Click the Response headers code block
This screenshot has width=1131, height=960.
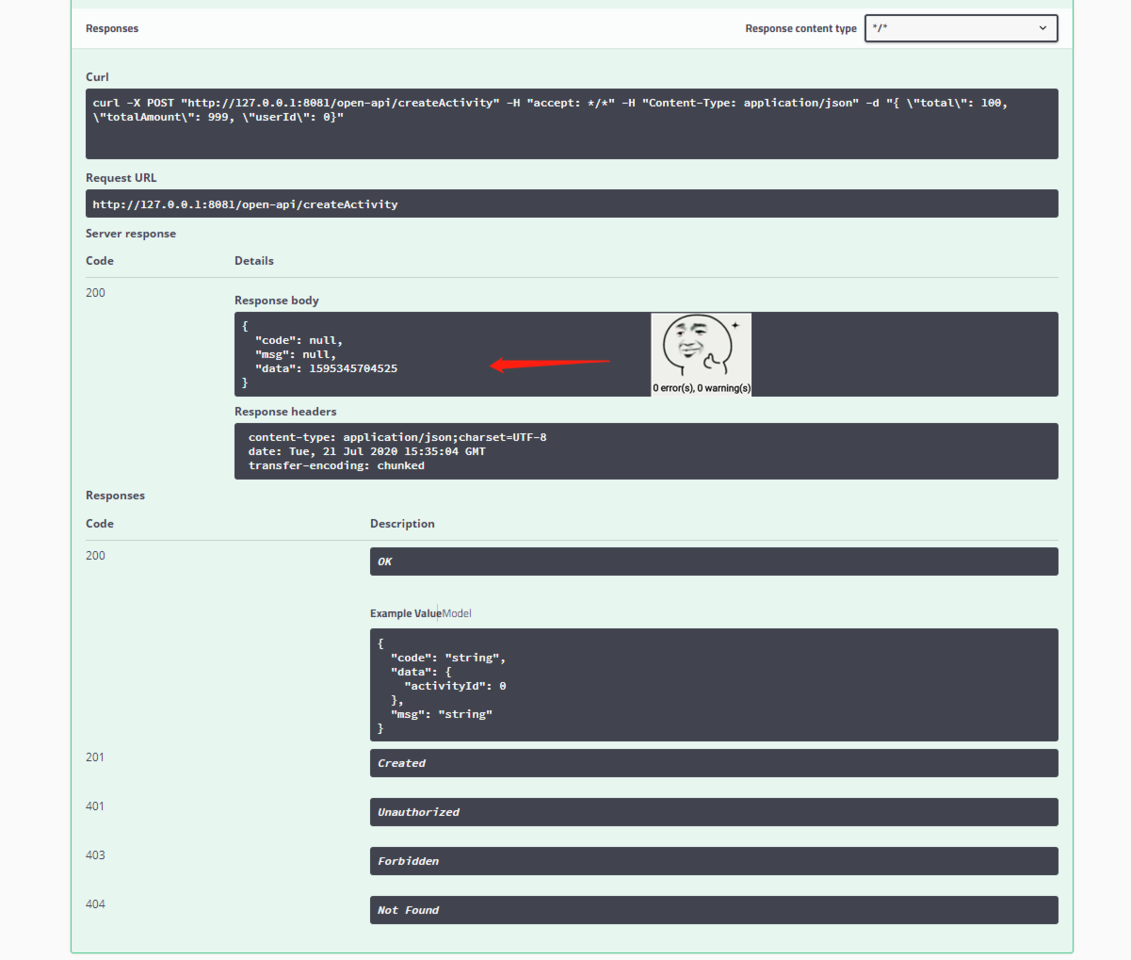click(646, 451)
